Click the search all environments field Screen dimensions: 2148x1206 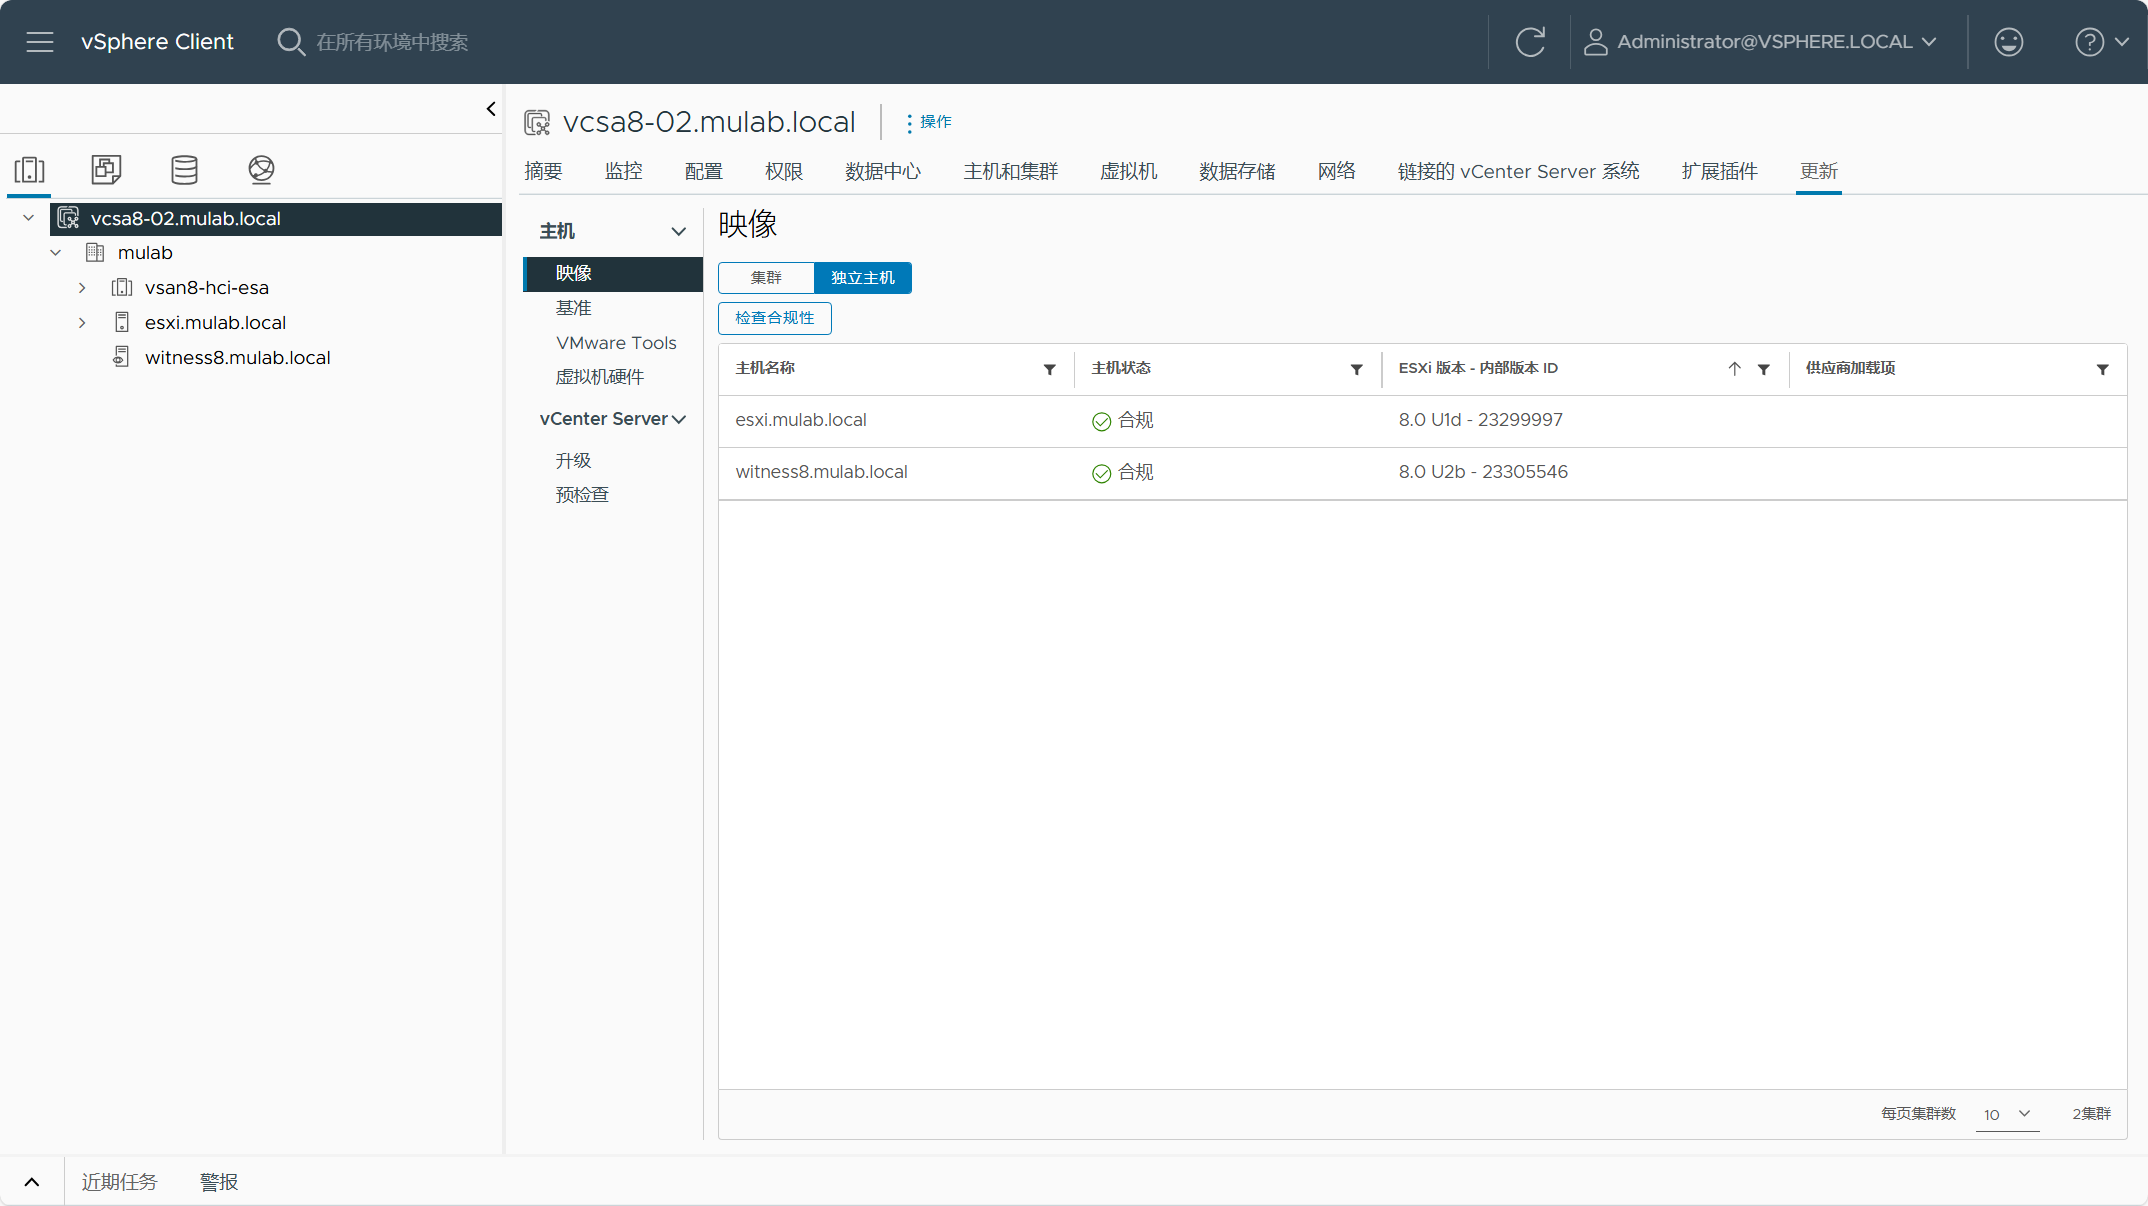pos(392,42)
